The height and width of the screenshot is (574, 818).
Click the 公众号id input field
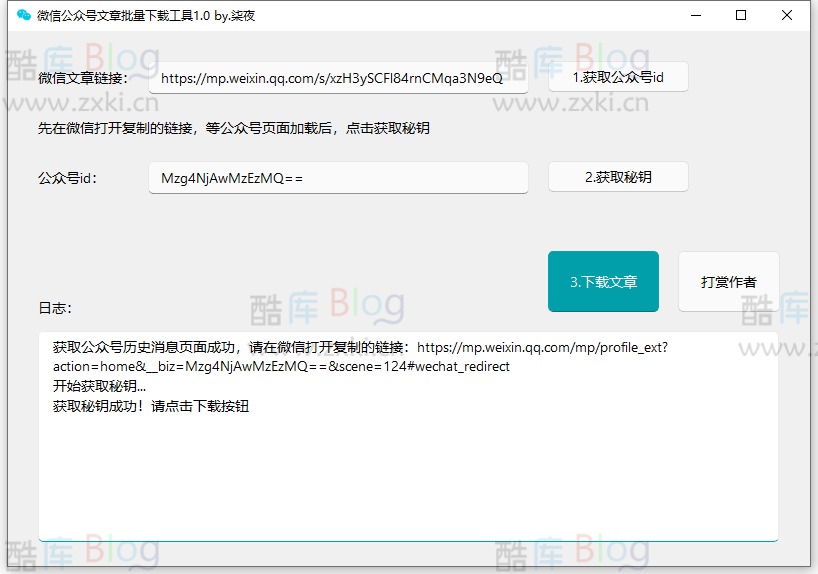338,178
